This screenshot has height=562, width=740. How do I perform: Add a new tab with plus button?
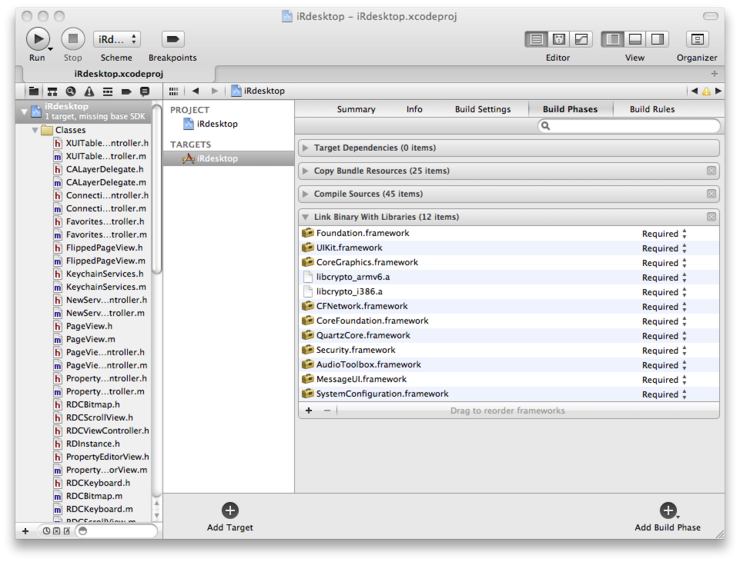[x=715, y=74]
